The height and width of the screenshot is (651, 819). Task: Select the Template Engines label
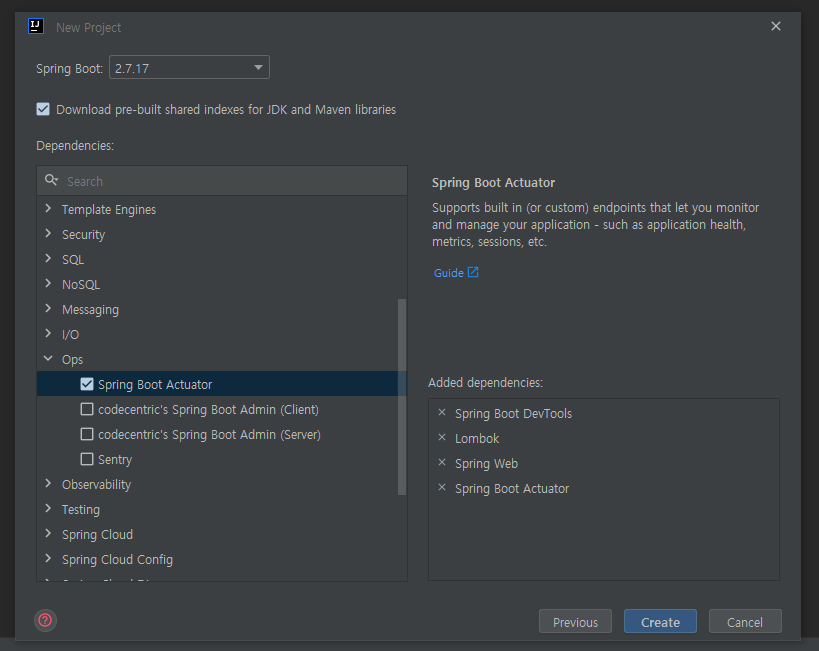pos(109,210)
